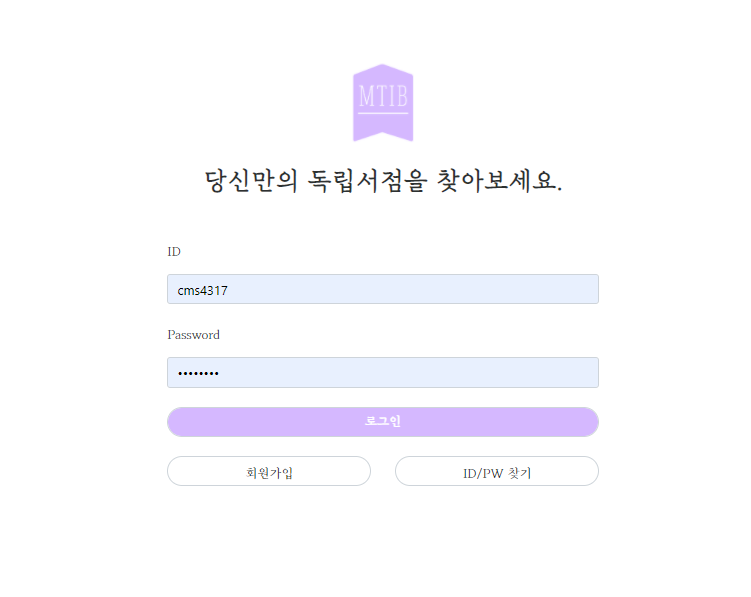Submit the form with the purple login button
This screenshot has width=751, height=597.
coord(383,422)
